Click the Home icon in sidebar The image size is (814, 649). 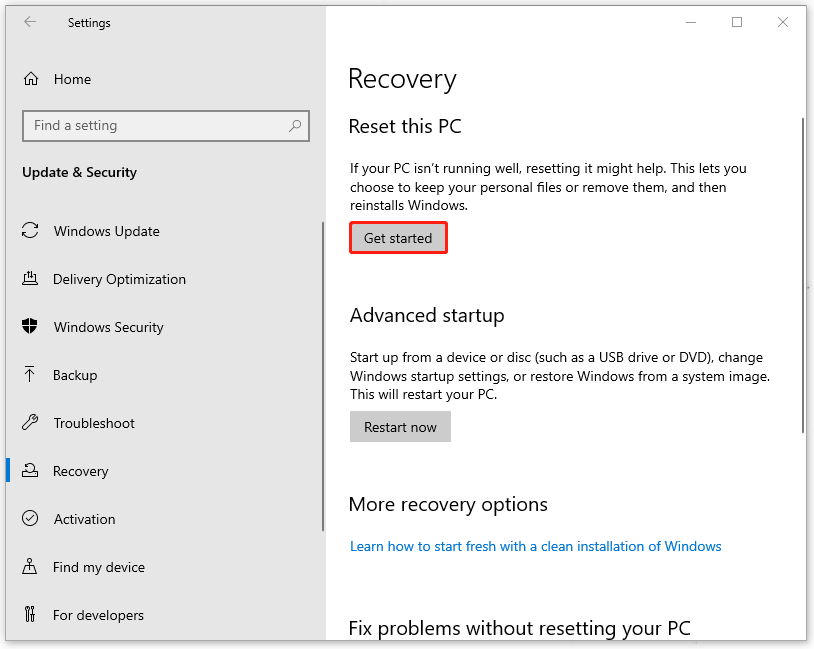click(31, 79)
